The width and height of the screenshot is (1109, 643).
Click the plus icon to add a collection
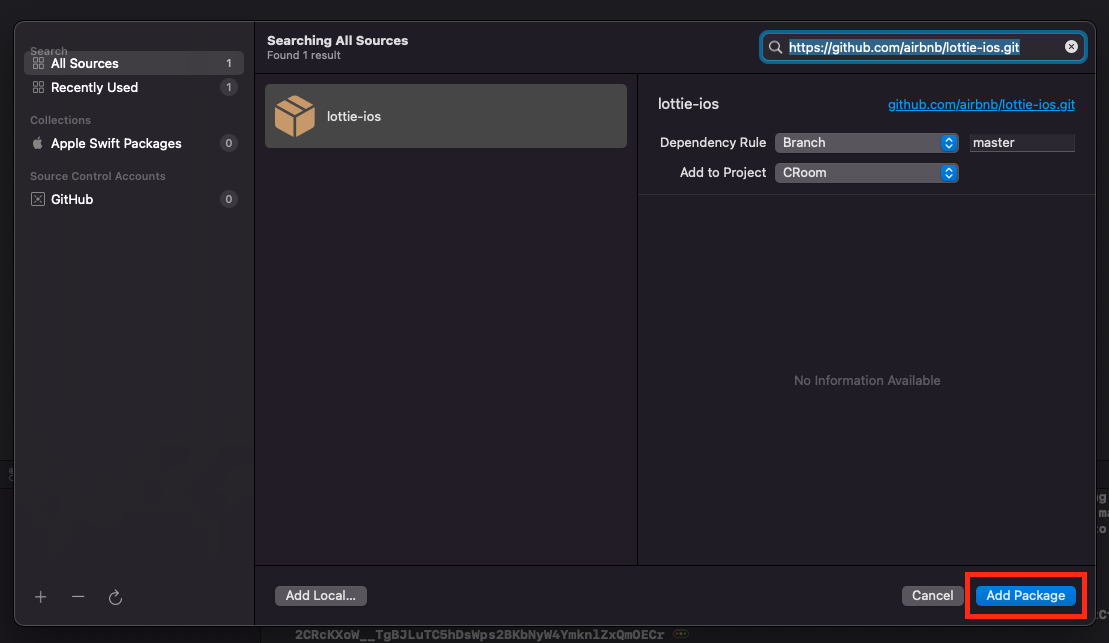pyautogui.click(x=40, y=597)
